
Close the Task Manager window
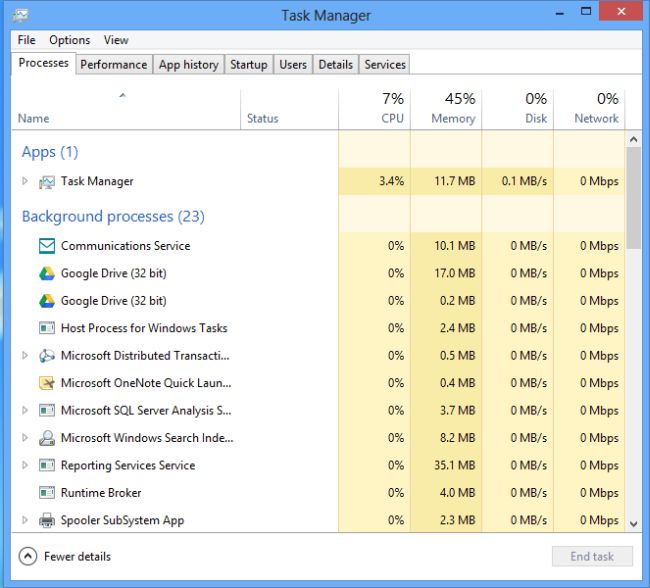pyautogui.click(x=621, y=11)
